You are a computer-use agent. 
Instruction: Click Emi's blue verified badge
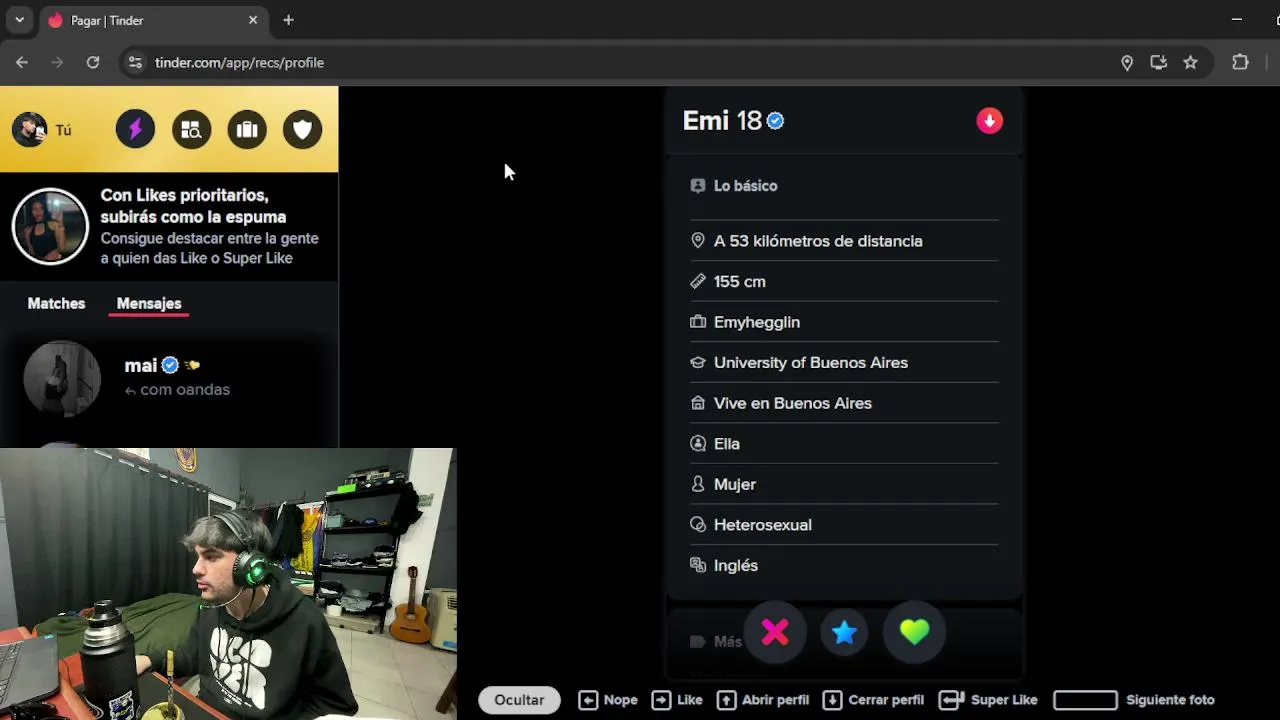point(775,121)
